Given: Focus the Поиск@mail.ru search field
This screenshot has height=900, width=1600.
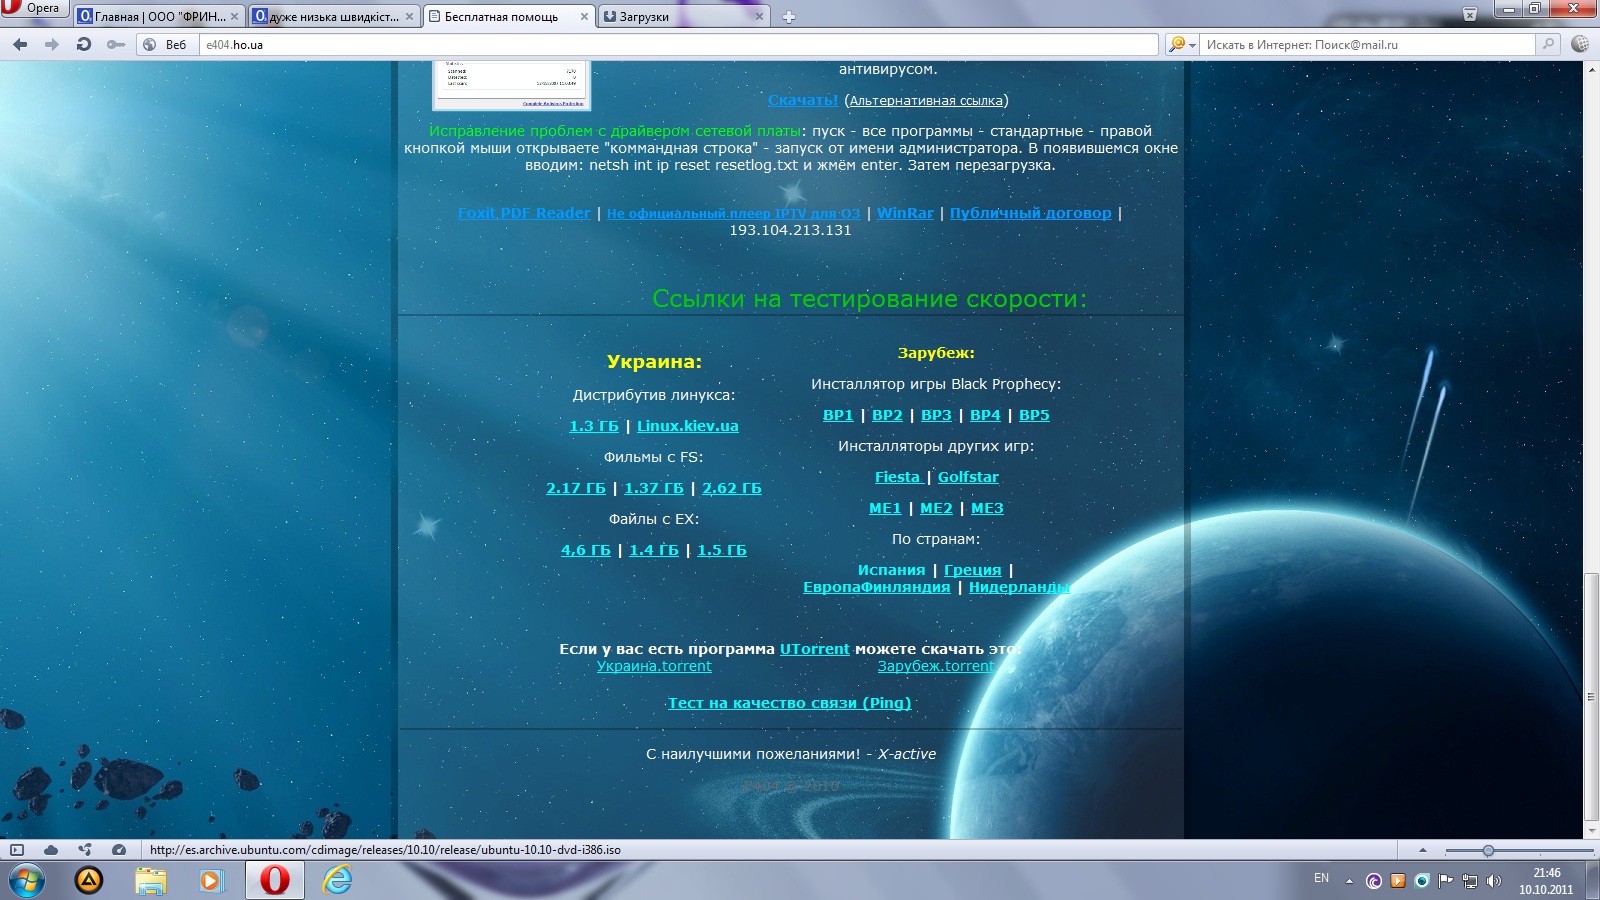Looking at the screenshot, I should point(1367,44).
